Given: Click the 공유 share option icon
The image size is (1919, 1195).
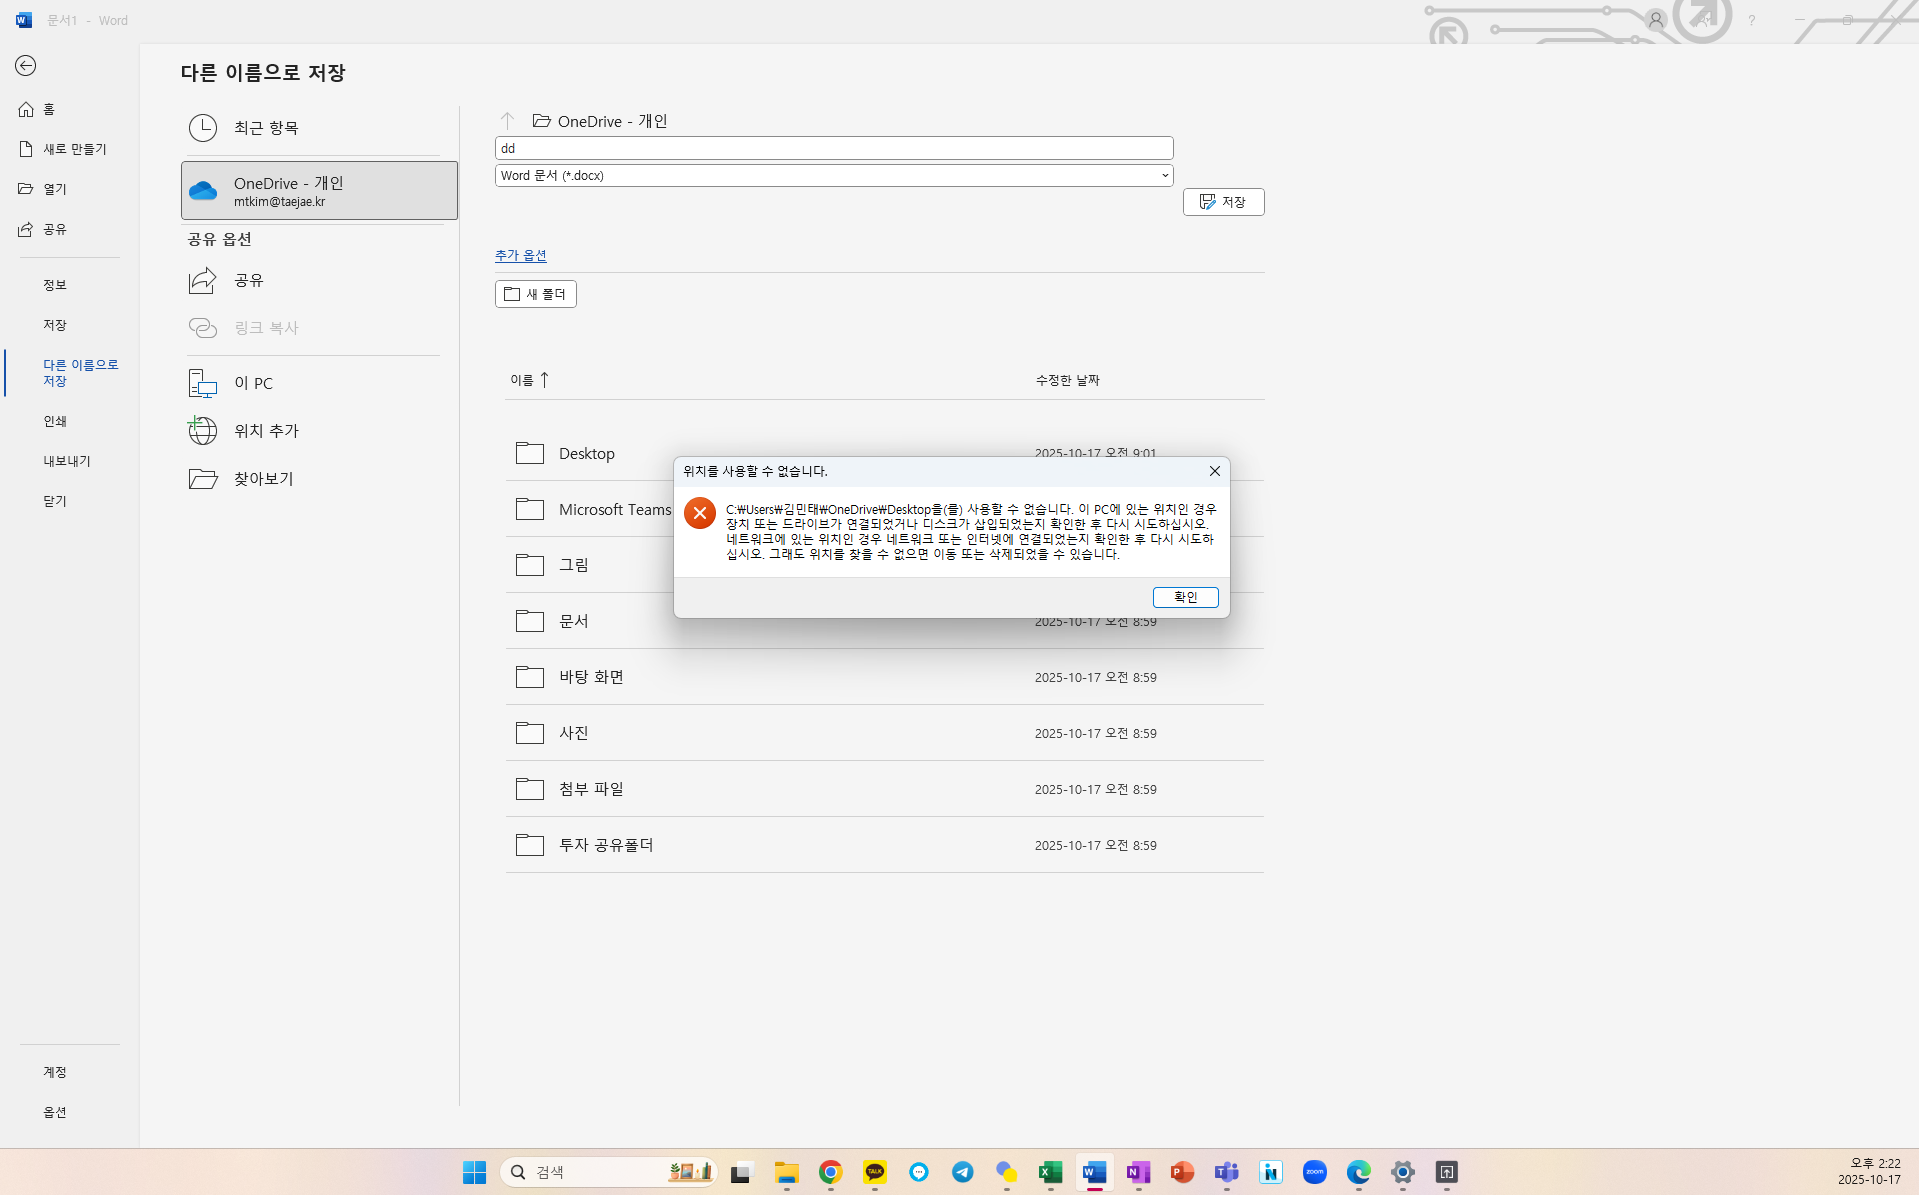Looking at the screenshot, I should [203, 280].
